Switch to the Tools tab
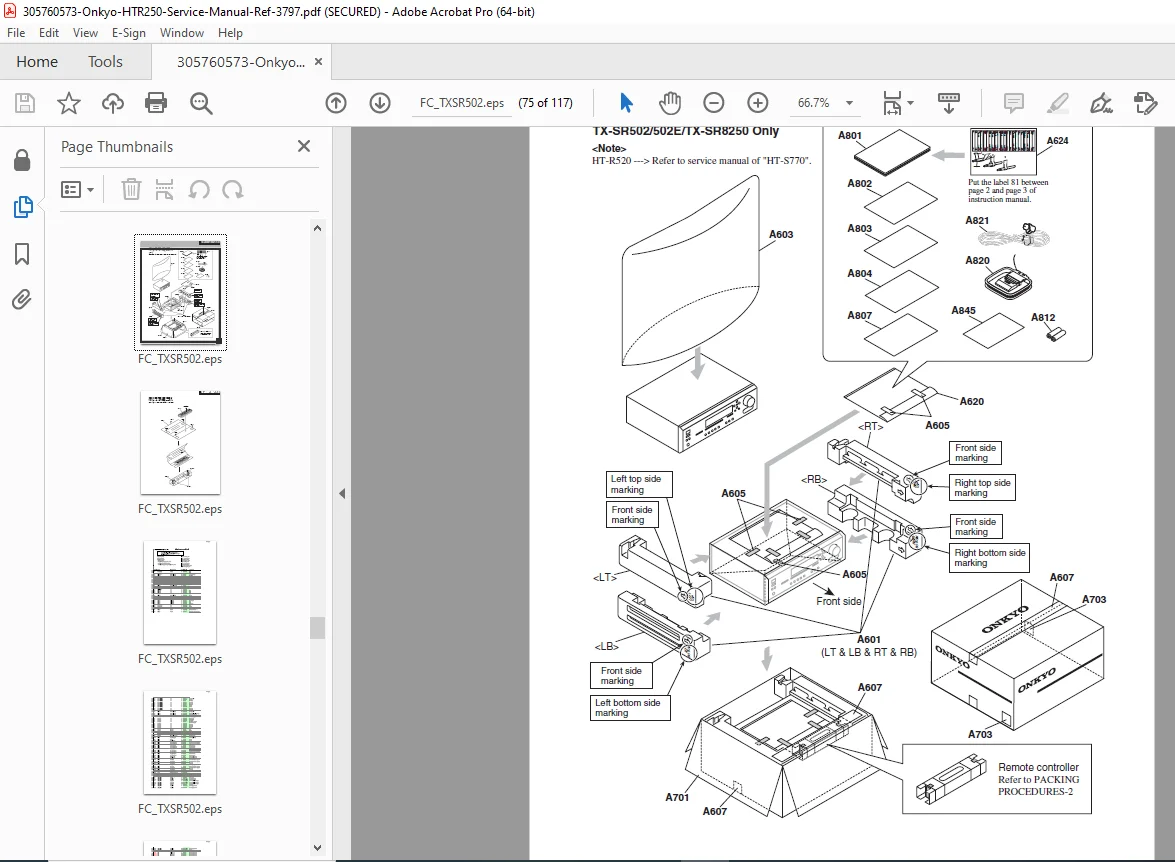The height and width of the screenshot is (862, 1175). (105, 61)
